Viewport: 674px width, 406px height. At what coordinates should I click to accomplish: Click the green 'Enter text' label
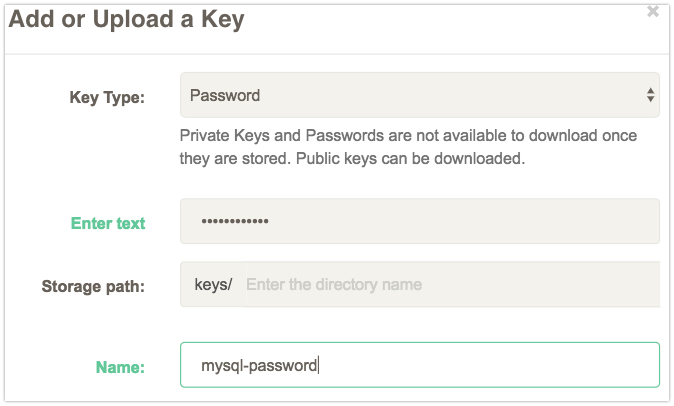pyautogui.click(x=108, y=223)
